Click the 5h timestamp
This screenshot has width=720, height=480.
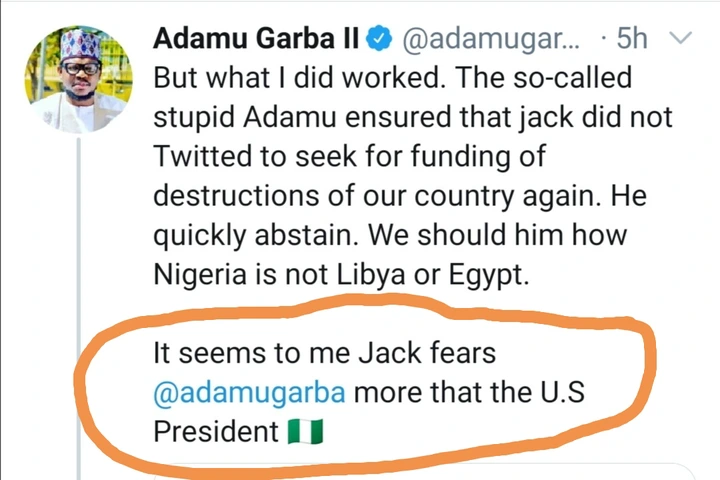coord(631,40)
